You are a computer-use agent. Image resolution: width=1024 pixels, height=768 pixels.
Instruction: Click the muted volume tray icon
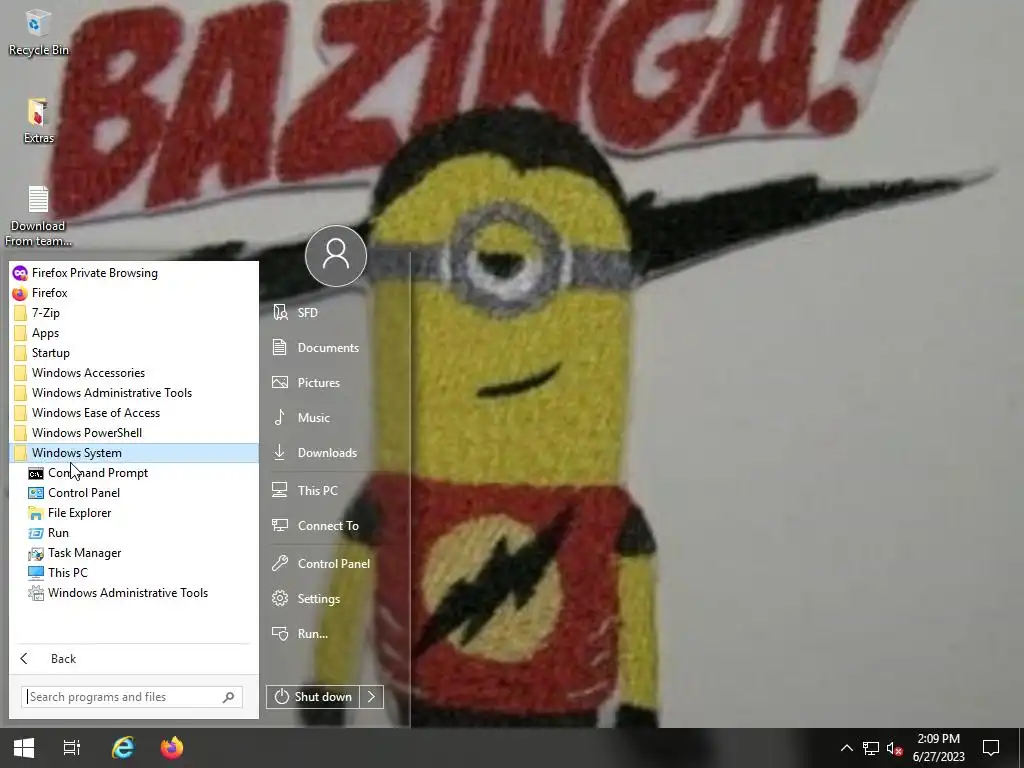[x=895, y=748]
